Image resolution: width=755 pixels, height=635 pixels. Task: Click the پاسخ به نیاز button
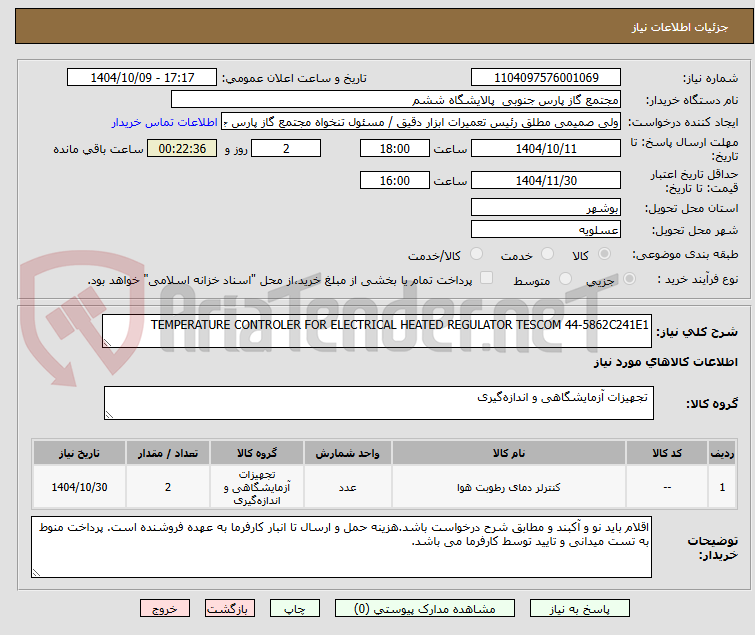579,608
